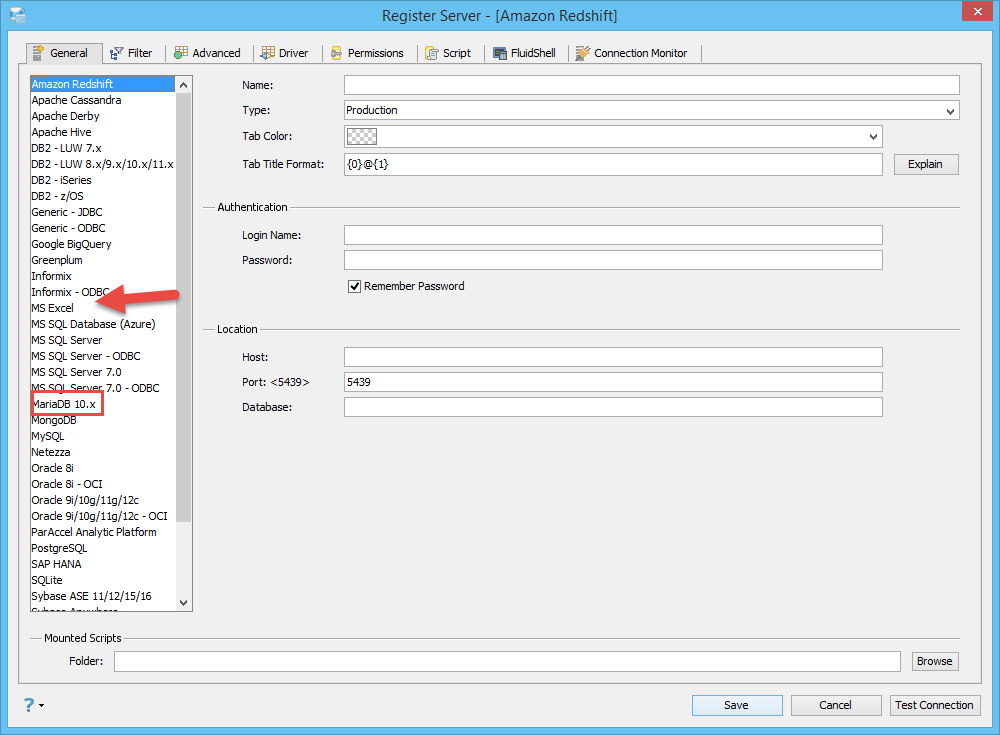Select DB2 - z/OS entry
The image size is (1000, 735).
click(103, 196)
